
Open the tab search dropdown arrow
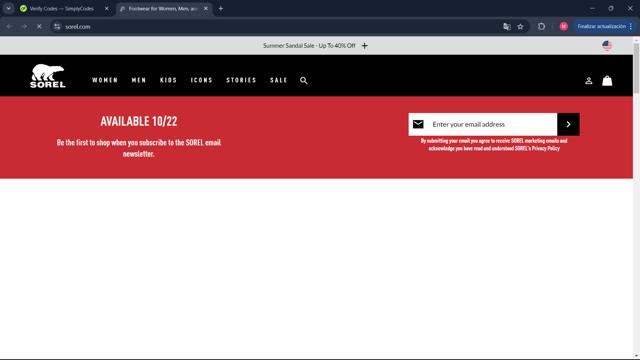tap(9, 9)
